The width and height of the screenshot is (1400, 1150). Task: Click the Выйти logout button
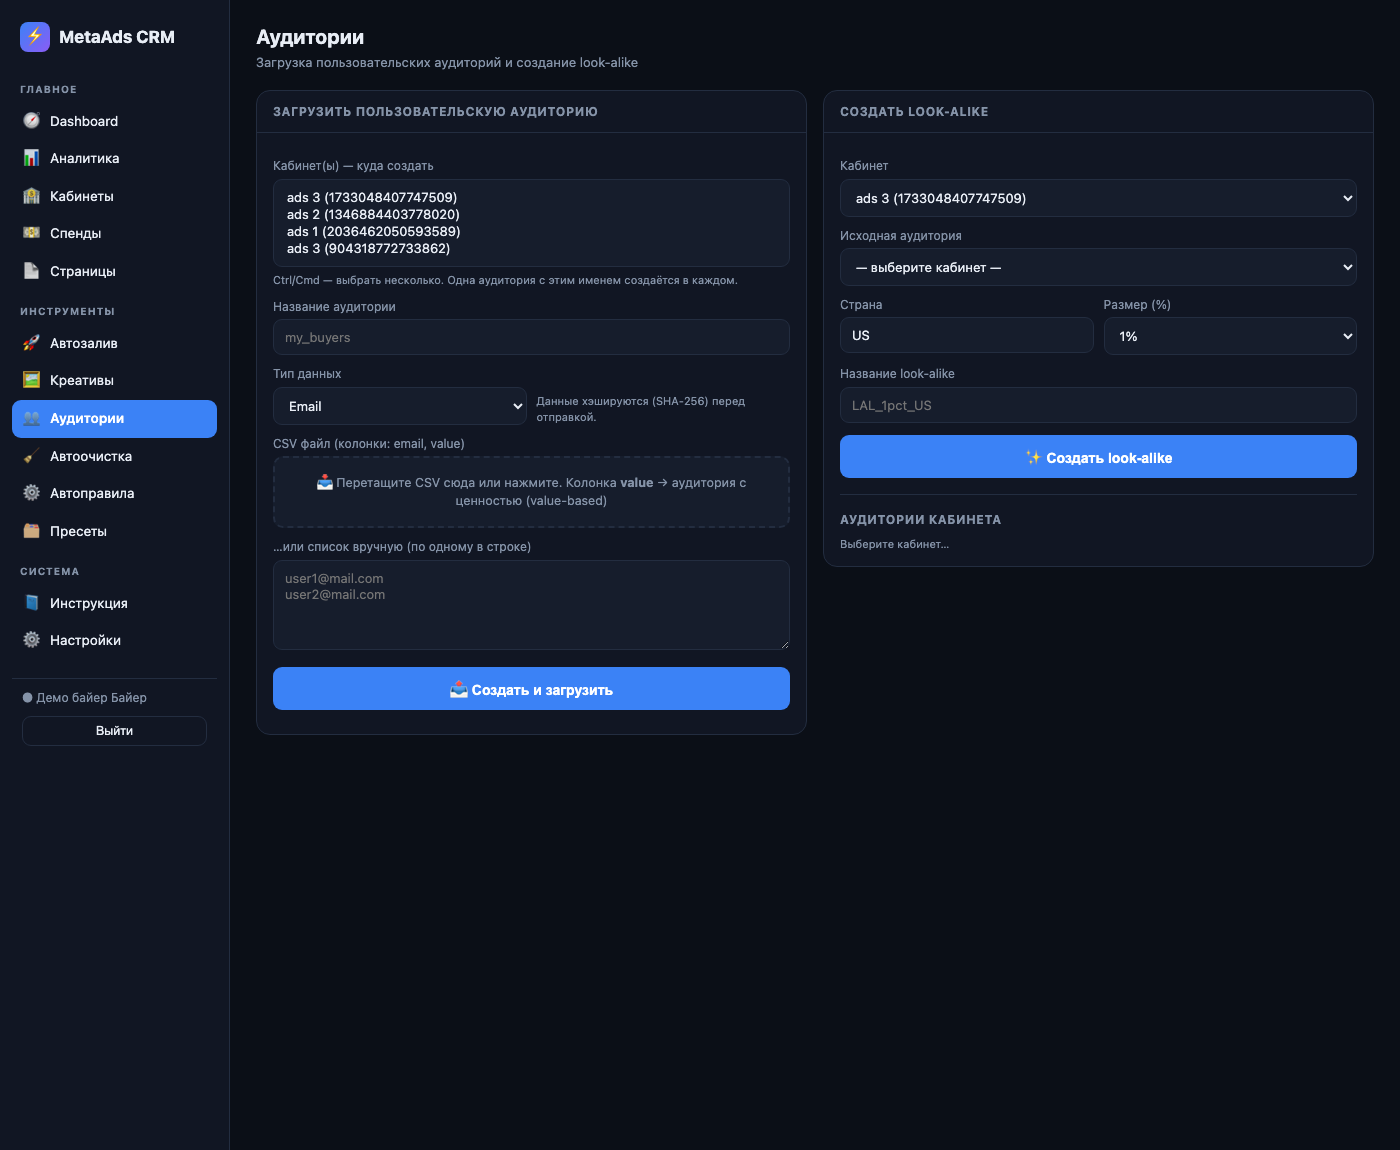pos(114,731)
